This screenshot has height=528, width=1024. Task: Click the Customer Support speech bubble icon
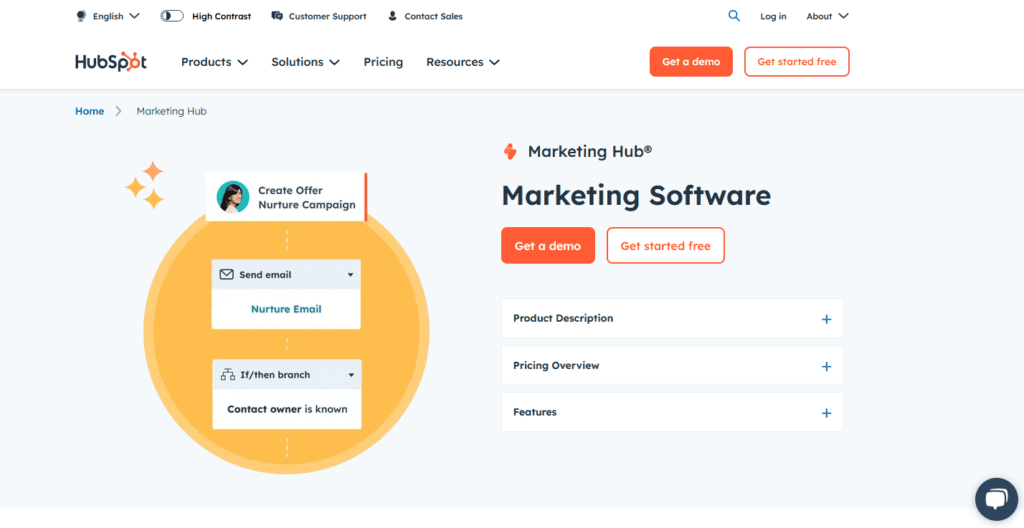(x=277, y=16)
